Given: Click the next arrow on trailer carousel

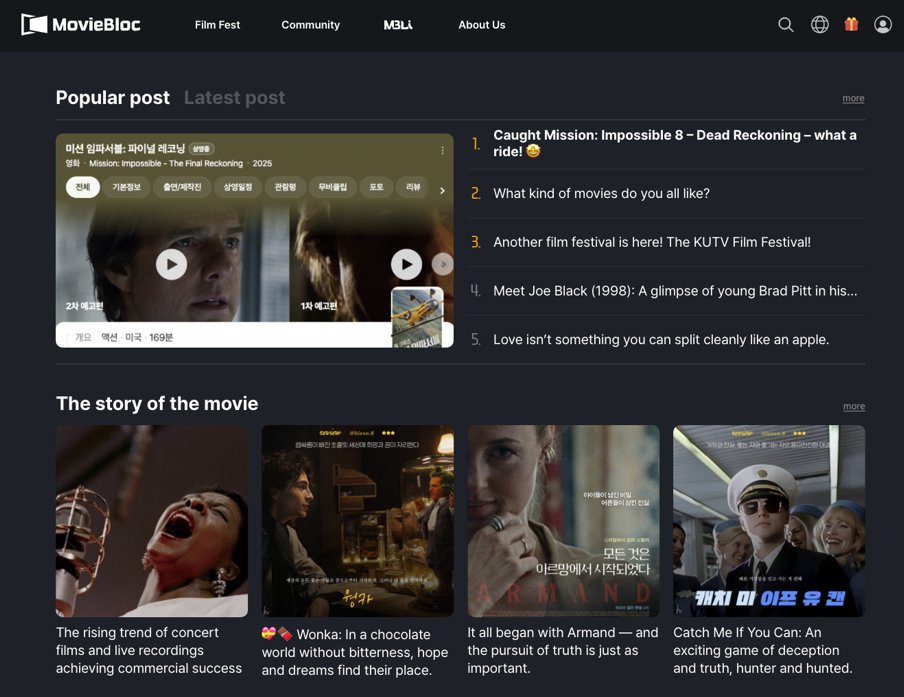Looking at the screenshot, I should click(x=443, y=264).
